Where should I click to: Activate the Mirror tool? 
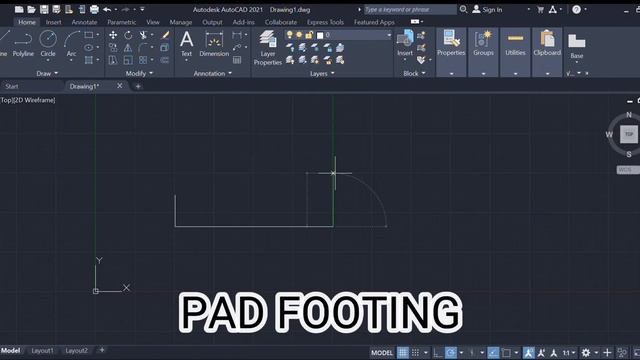[128, 48]
